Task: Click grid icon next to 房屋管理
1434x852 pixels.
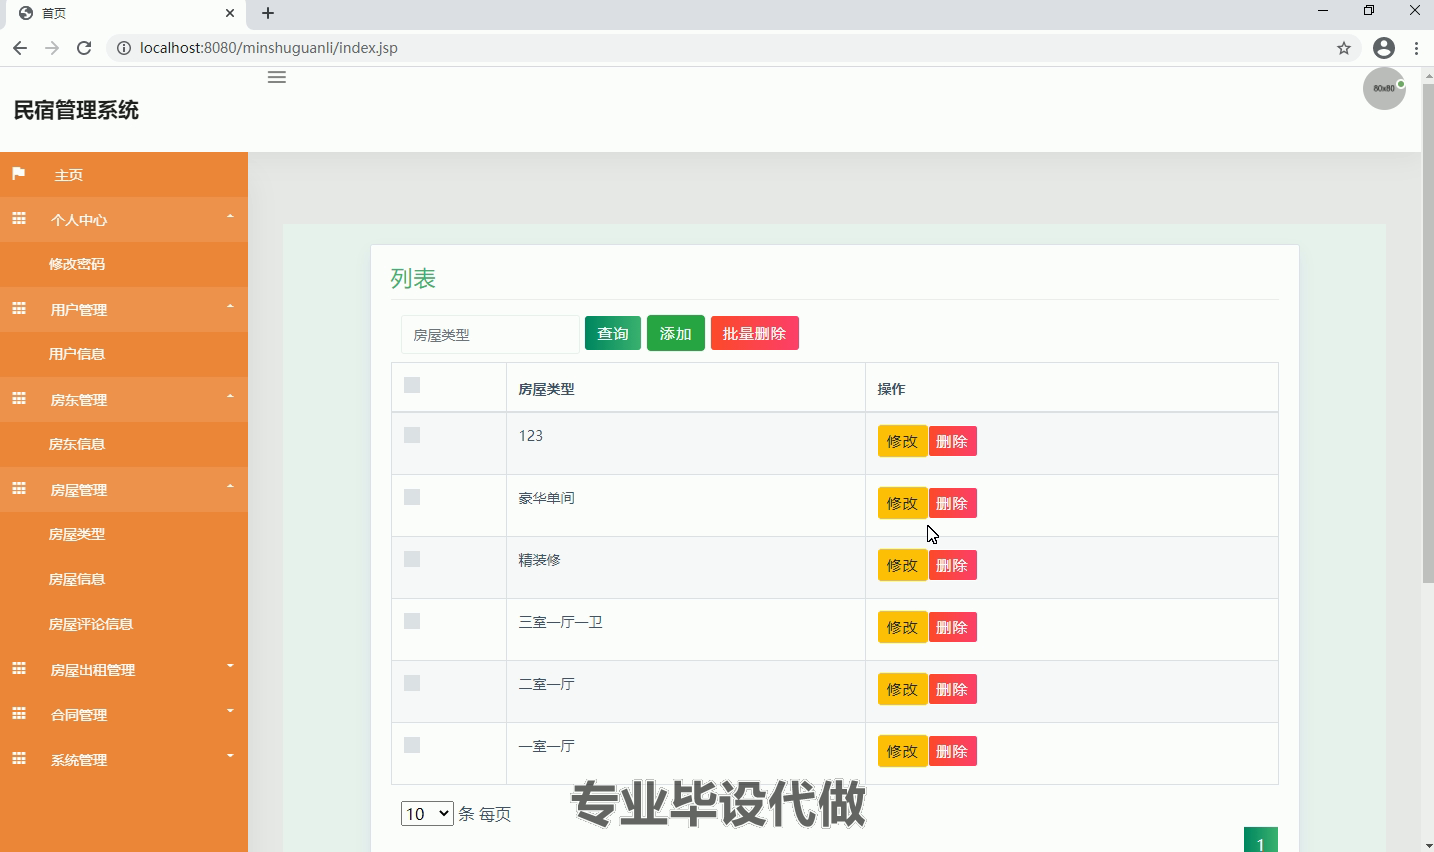Action: 18,488
